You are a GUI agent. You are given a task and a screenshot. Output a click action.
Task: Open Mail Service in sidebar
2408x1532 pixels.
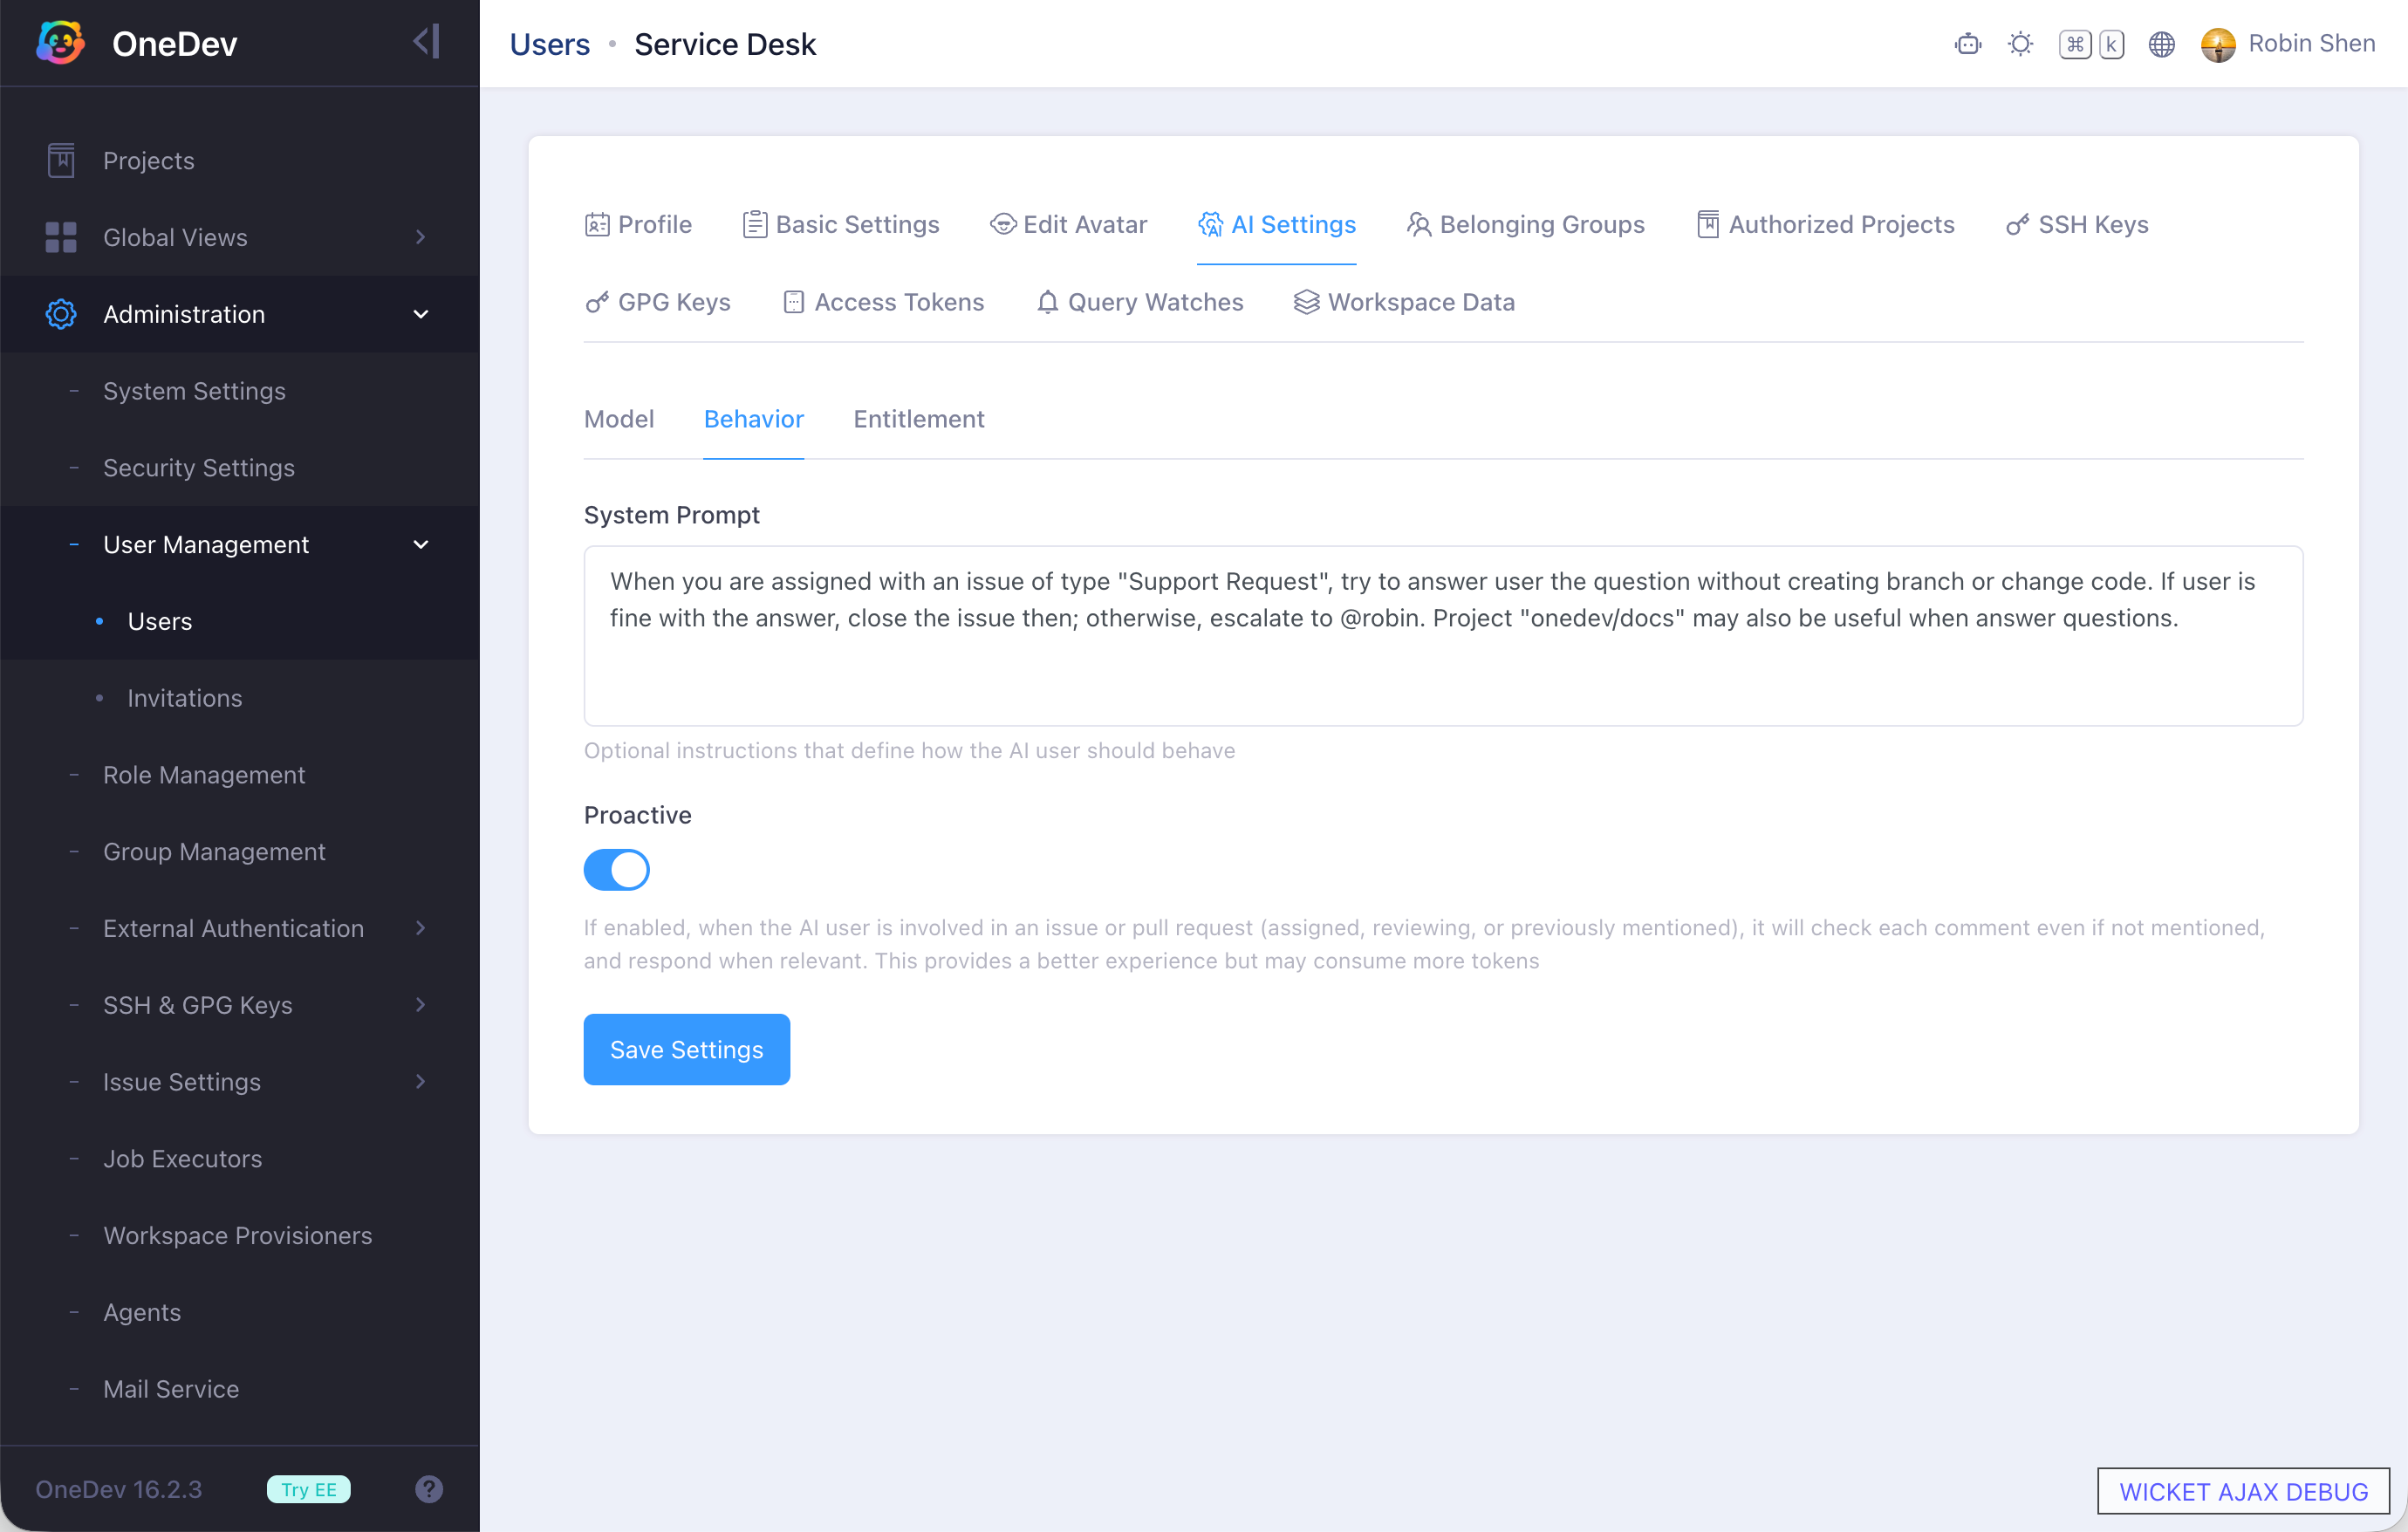[x=171, y=1389]
